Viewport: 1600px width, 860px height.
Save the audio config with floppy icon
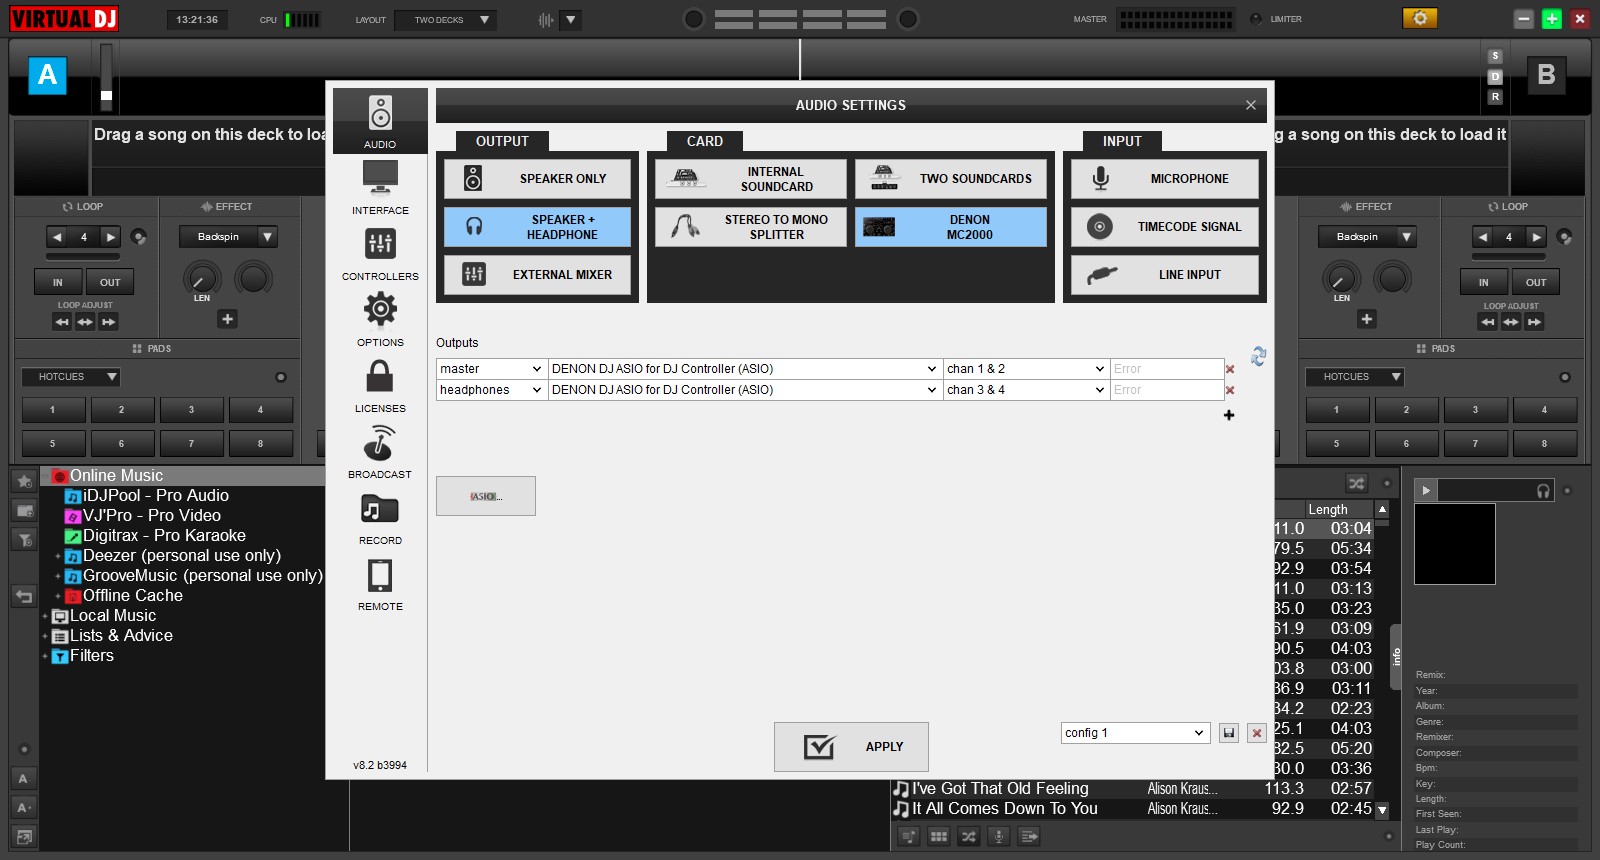[1229, 733]
